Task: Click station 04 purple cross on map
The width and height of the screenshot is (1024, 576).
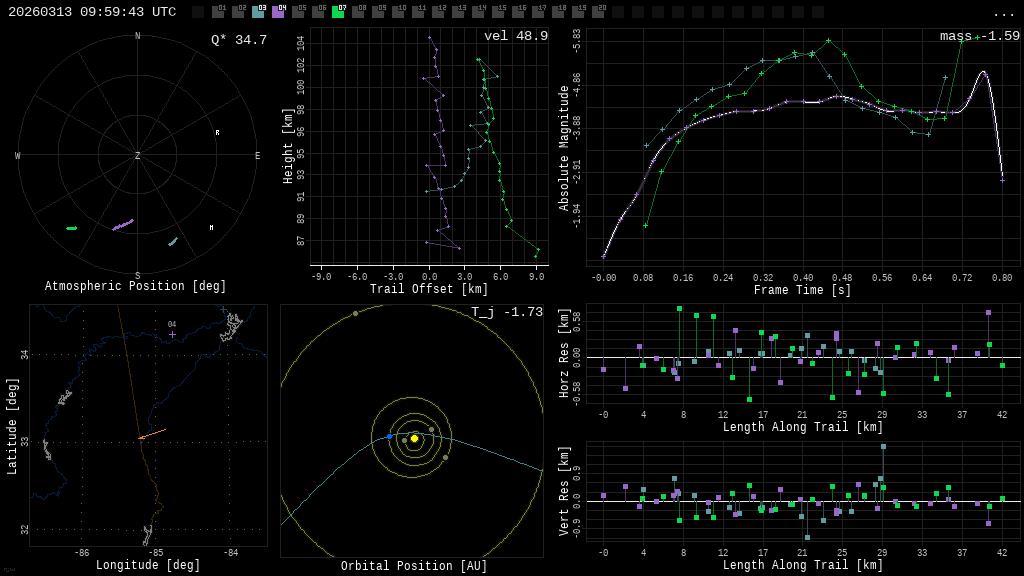Action: [x=172, y=334]
